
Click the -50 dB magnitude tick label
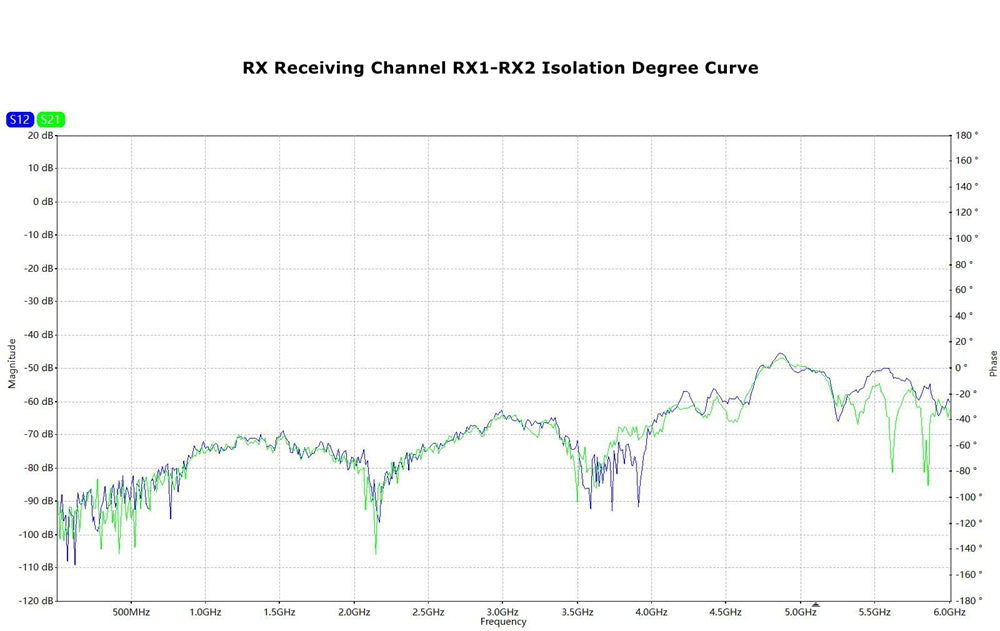pos(39,368)
